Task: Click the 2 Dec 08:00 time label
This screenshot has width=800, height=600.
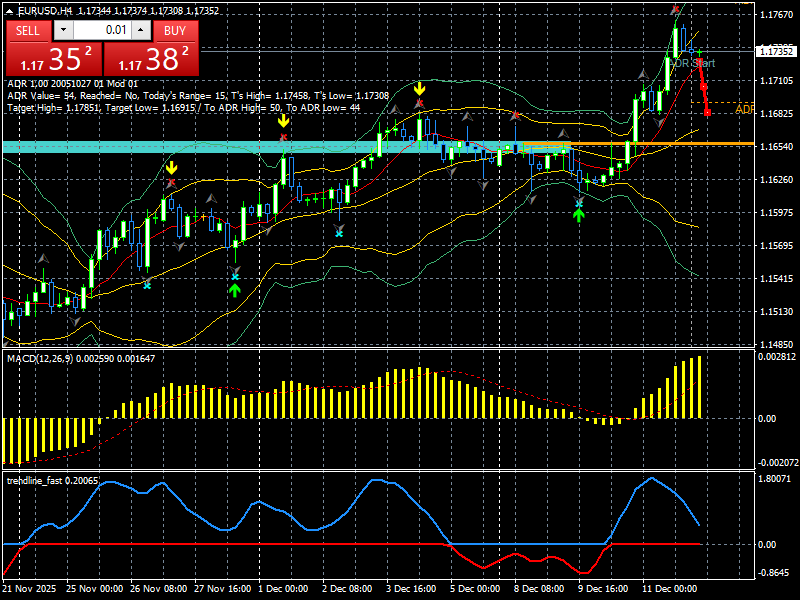Action: (347, 589)
